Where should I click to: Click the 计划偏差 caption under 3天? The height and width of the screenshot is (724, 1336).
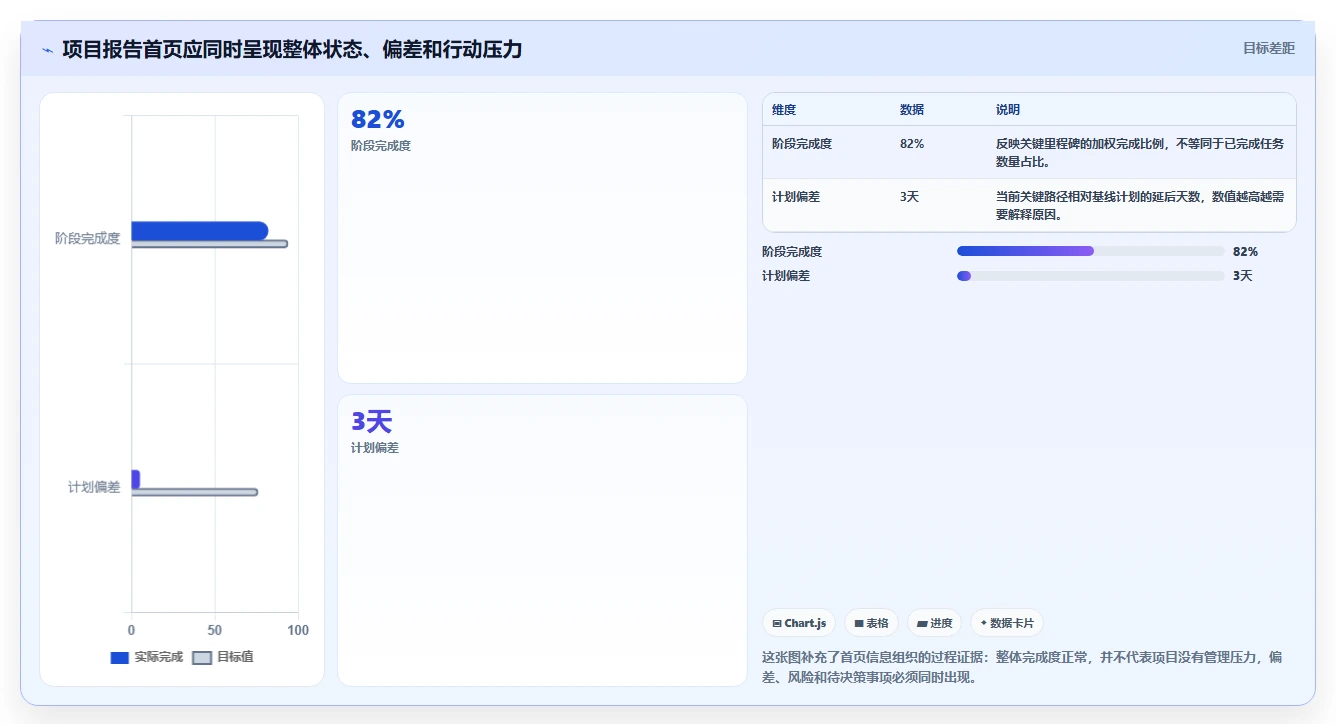375,448
